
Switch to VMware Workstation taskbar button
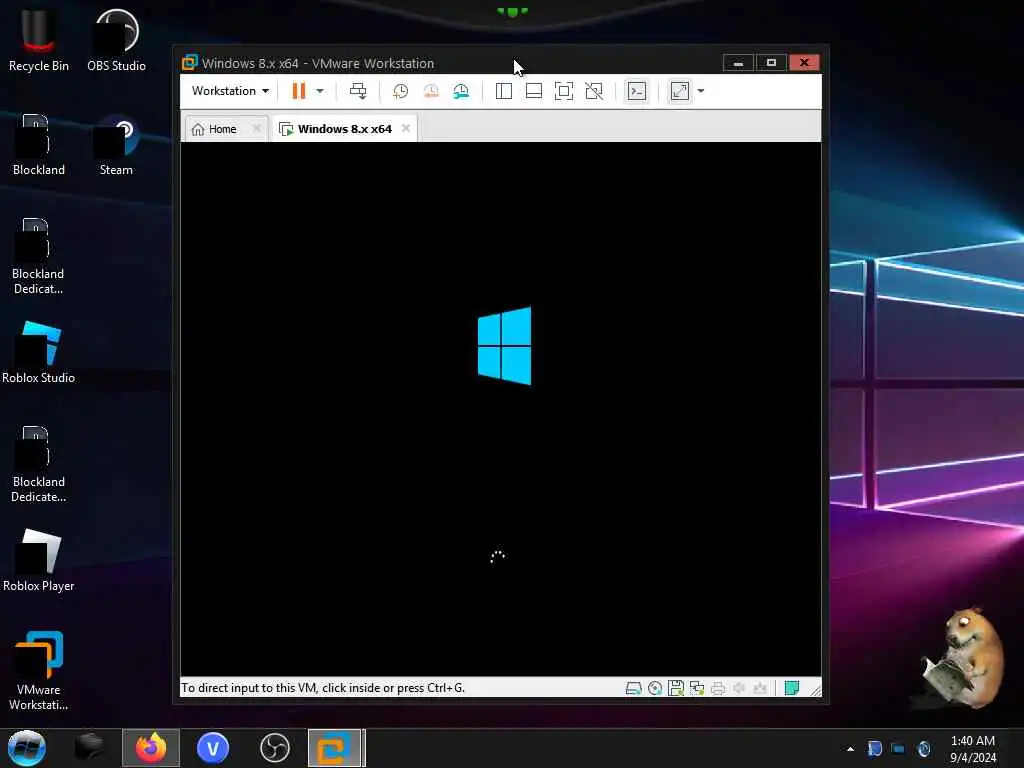[x=336, y=748]
